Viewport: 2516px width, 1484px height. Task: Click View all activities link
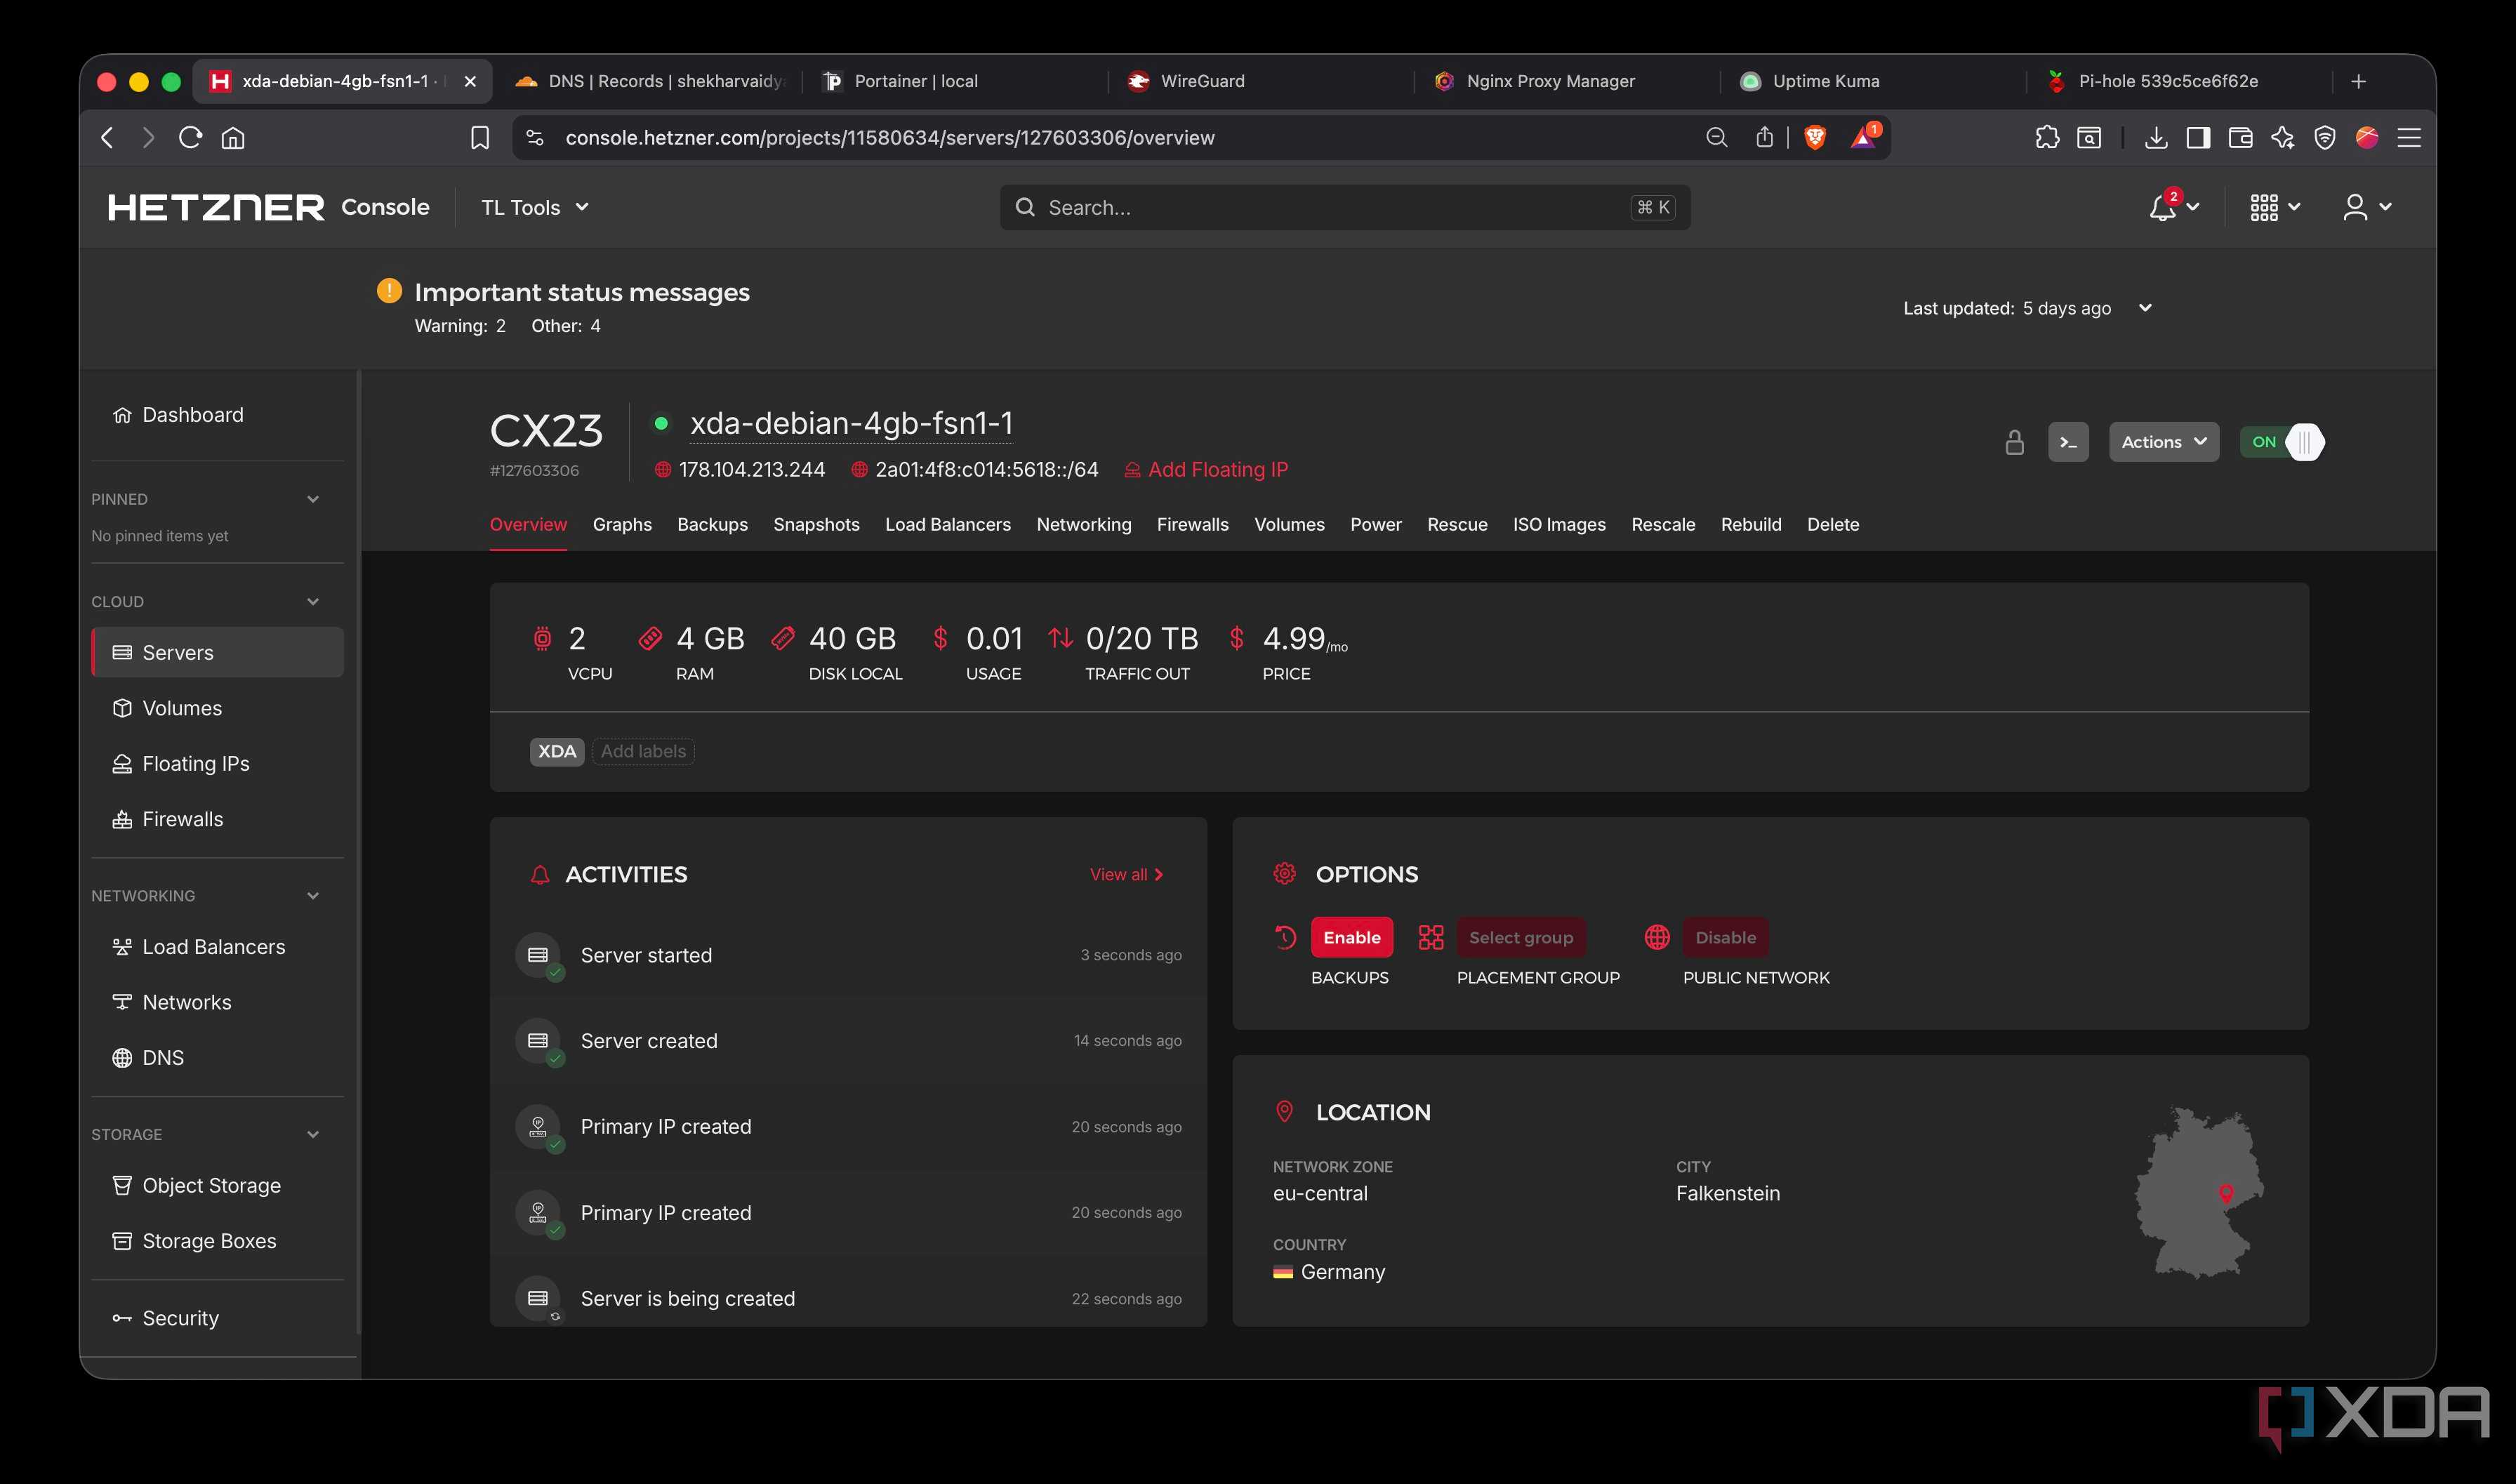(x=1127, y=874)
